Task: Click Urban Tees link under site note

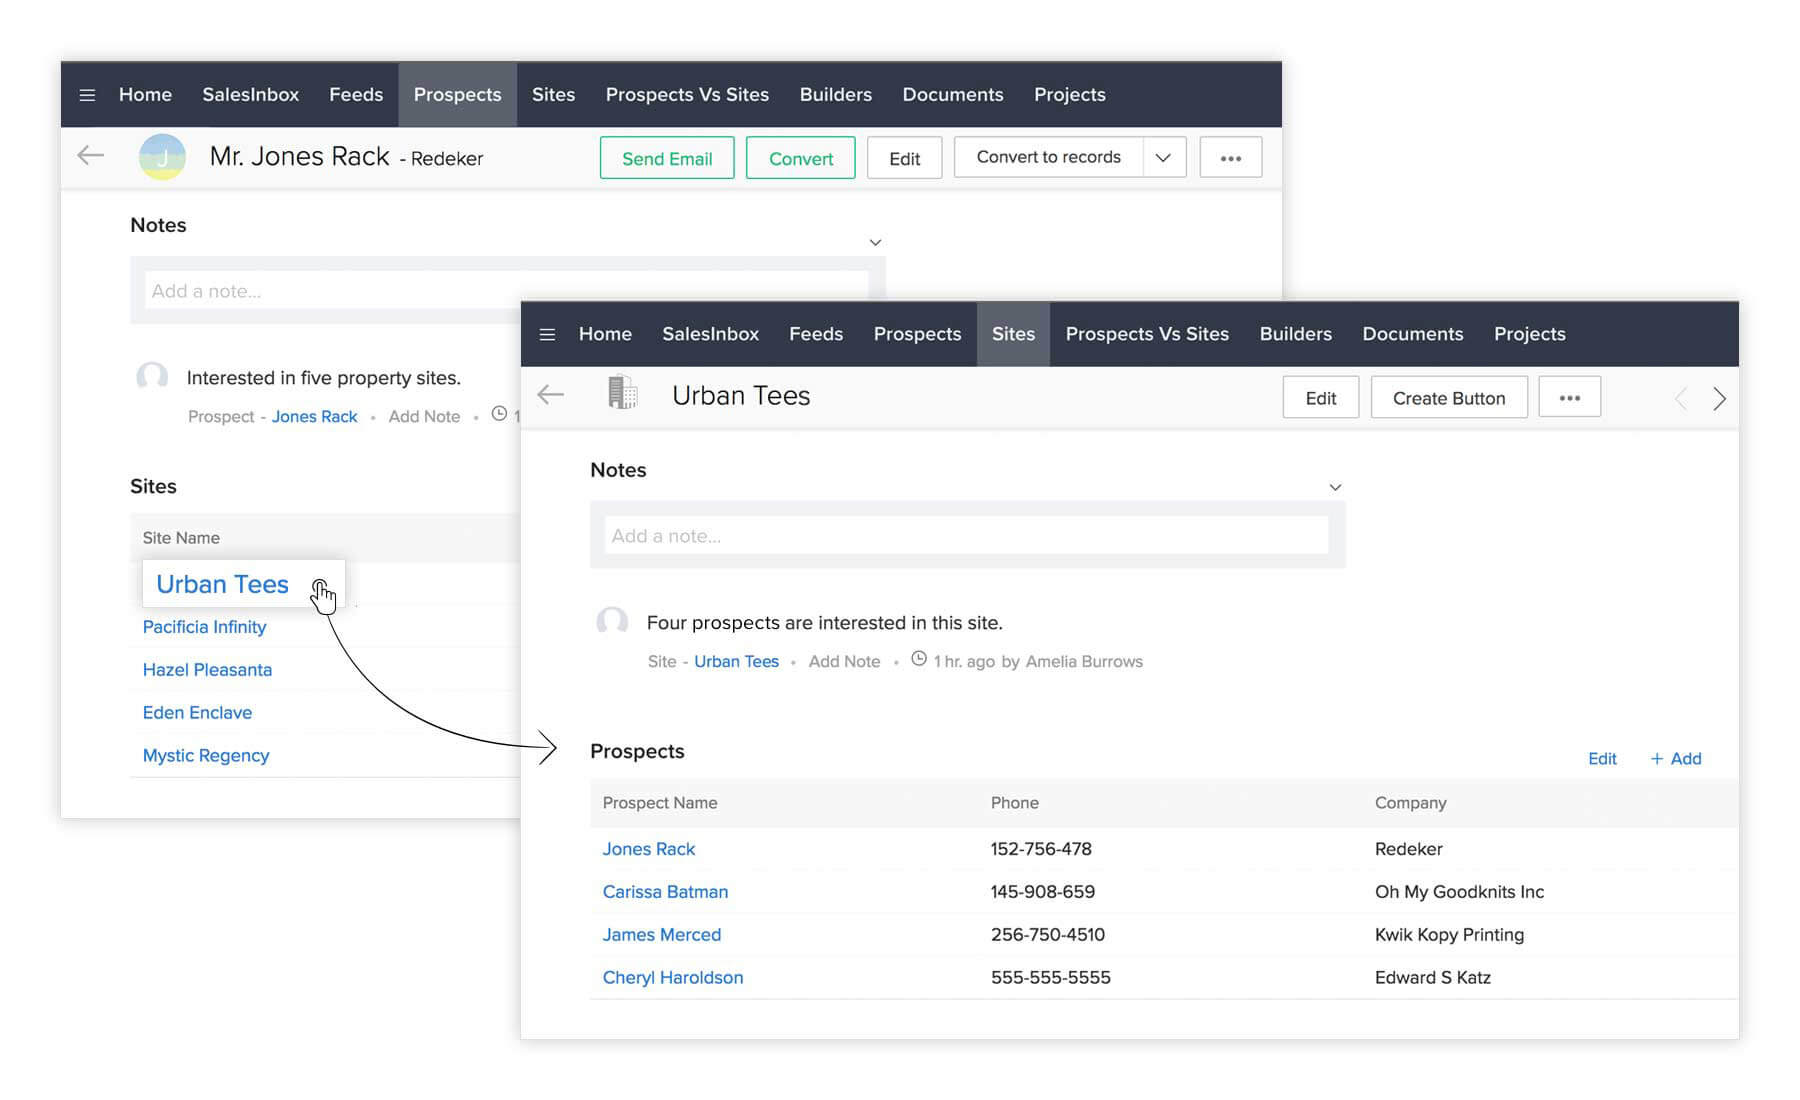Action: [736, 661]
